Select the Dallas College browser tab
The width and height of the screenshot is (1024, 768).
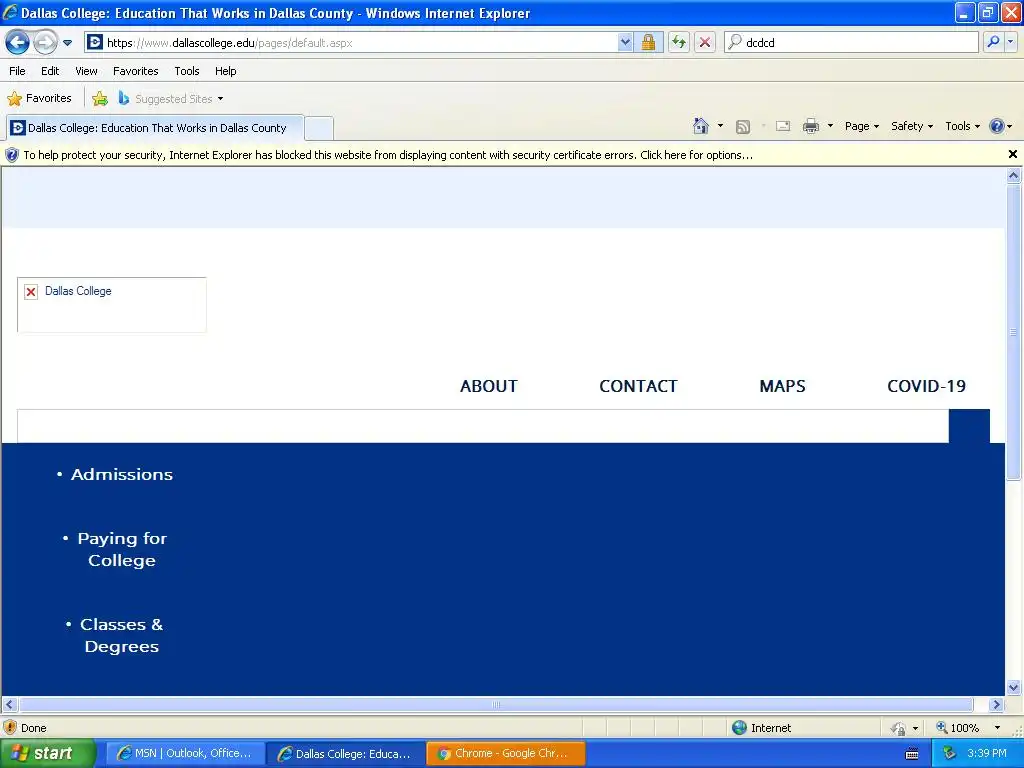point(155,128)
